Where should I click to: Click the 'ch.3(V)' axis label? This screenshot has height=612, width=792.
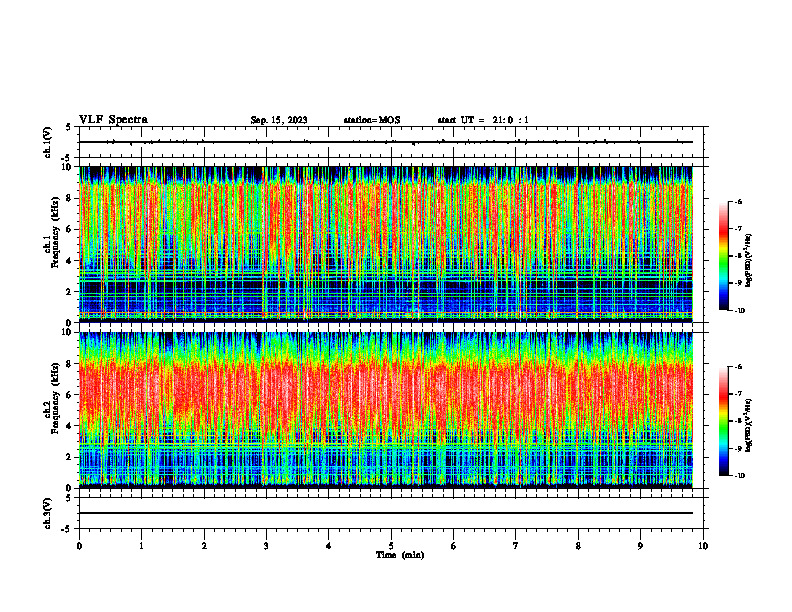click(x=48, y=513)
